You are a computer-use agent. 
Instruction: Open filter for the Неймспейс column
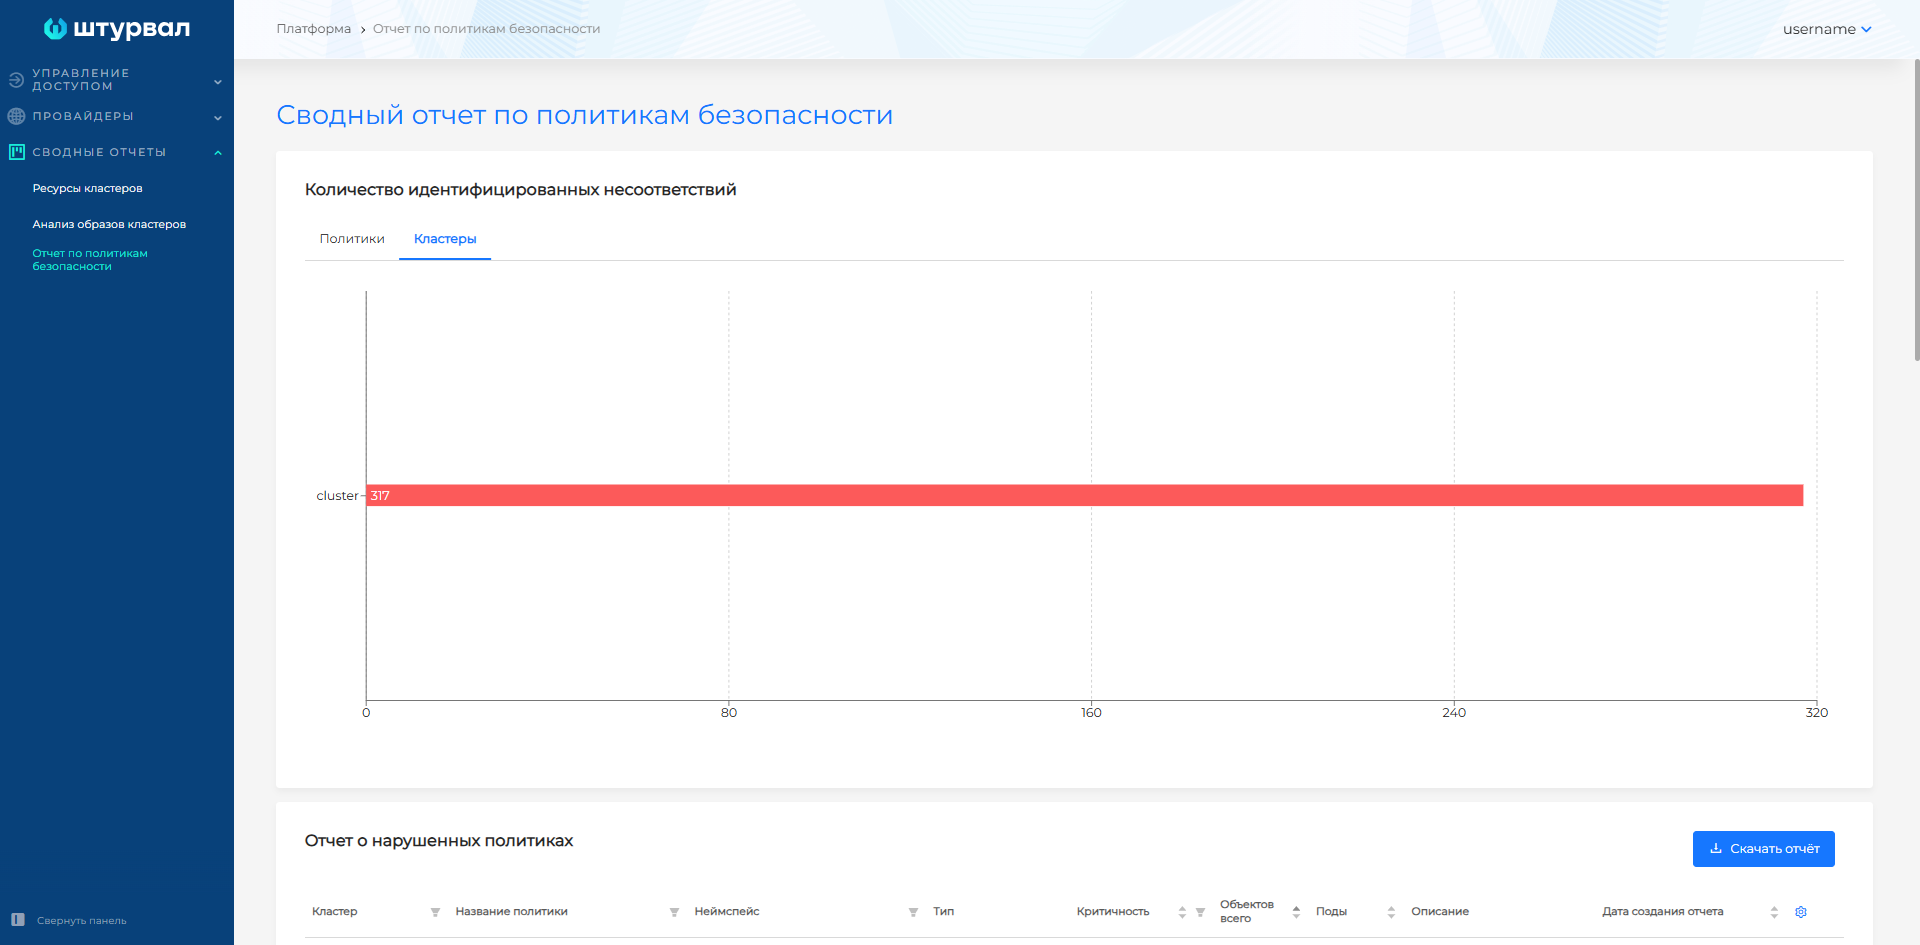tap(913, 912)
